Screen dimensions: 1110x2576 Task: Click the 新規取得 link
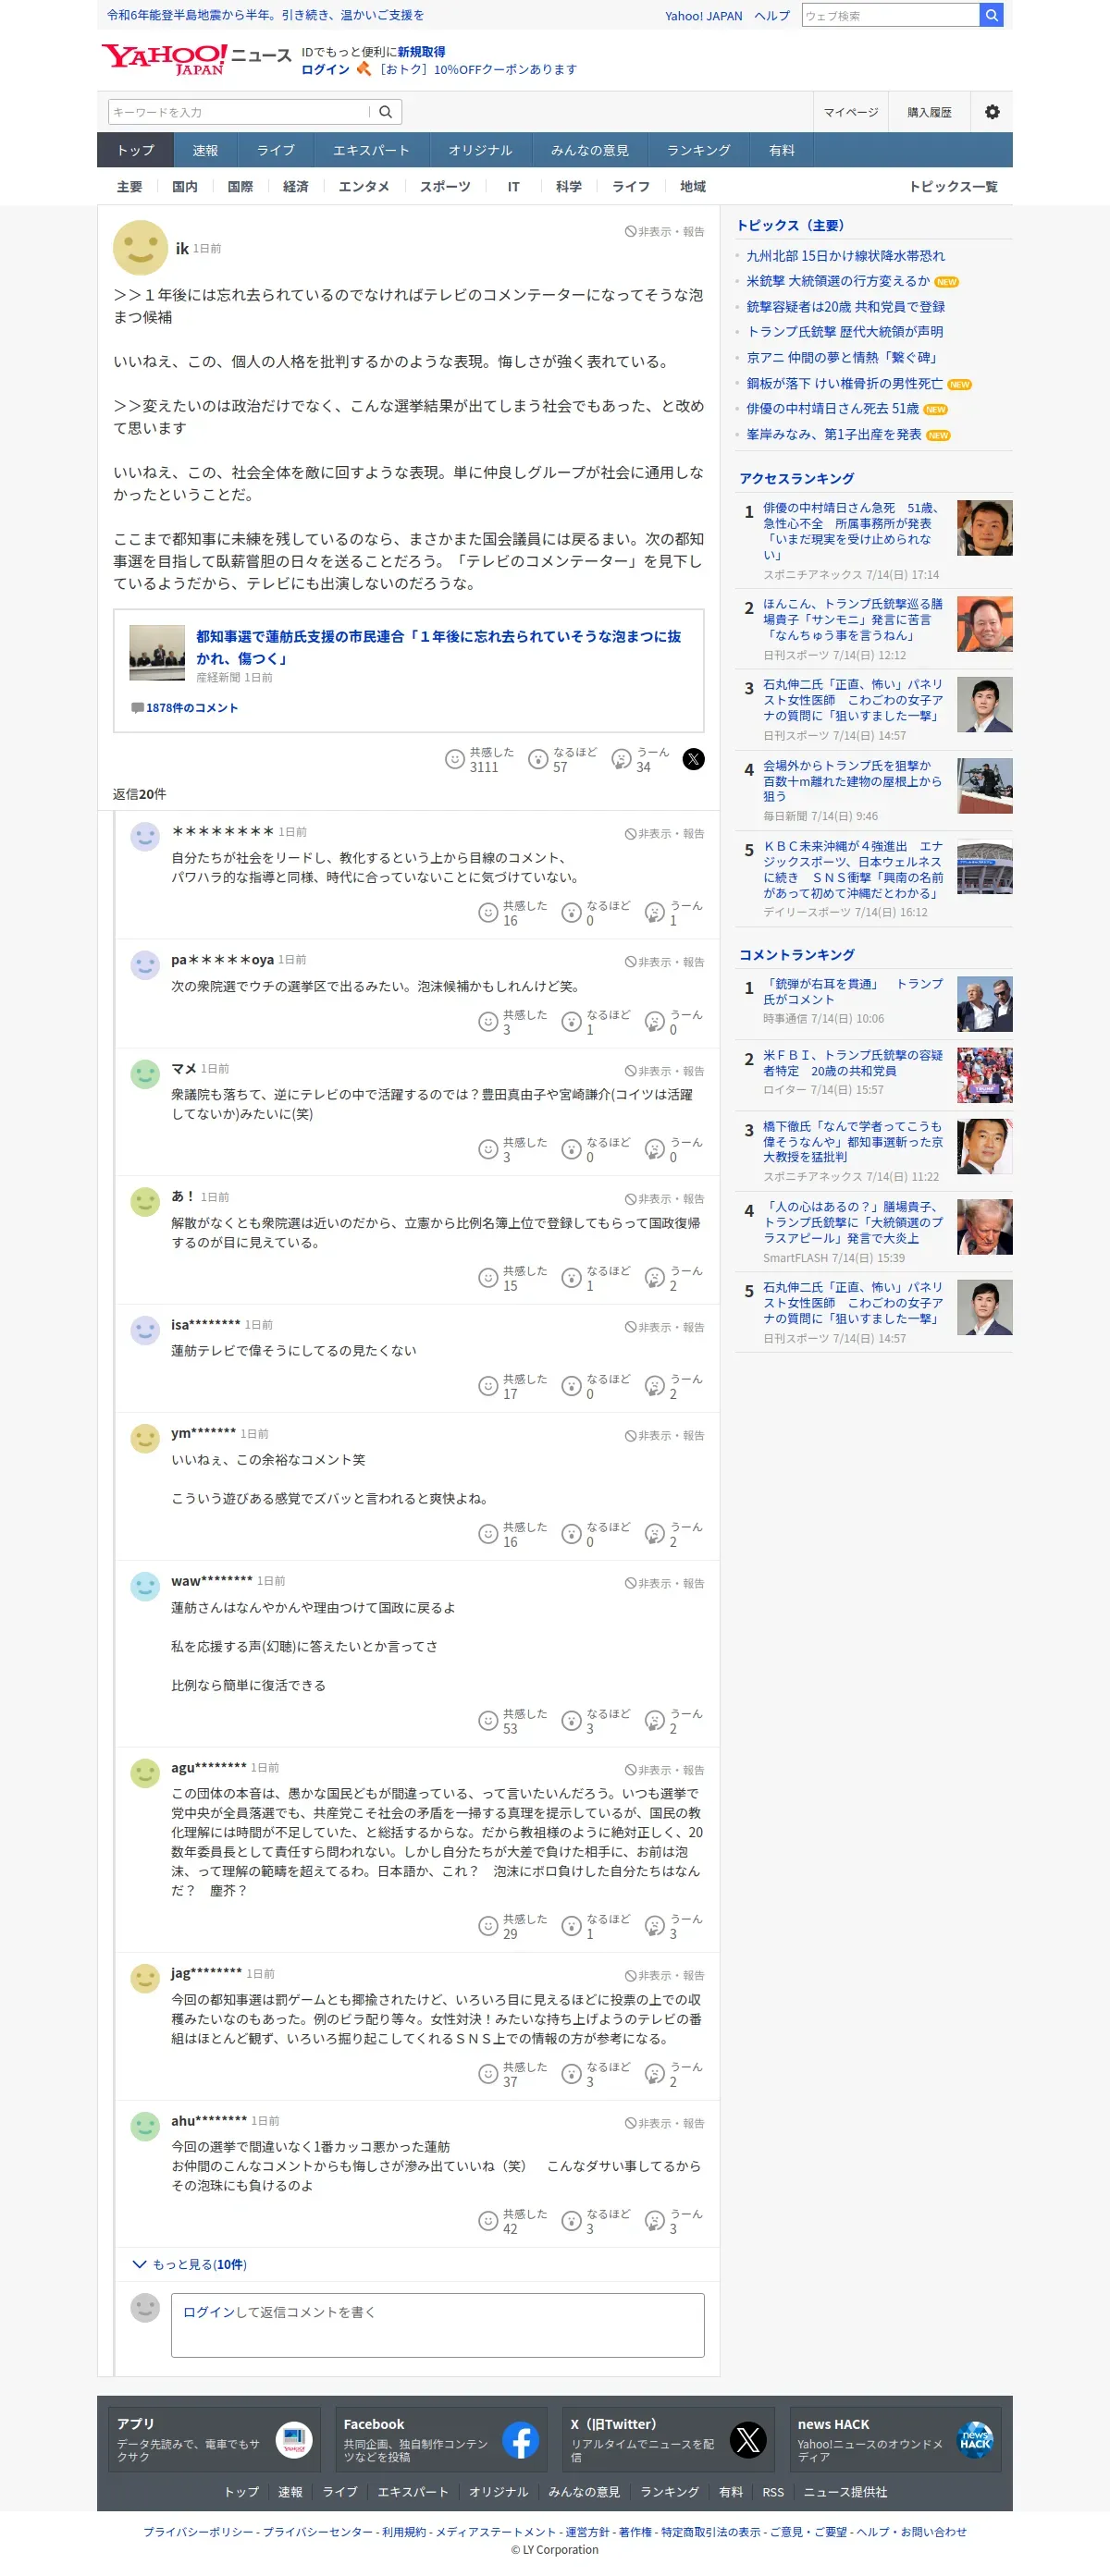[421, 52]
